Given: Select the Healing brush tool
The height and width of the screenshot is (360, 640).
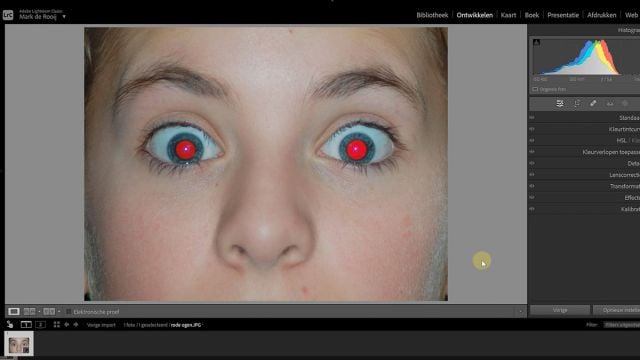Looking at the screenshot, I should coord(593,104).
